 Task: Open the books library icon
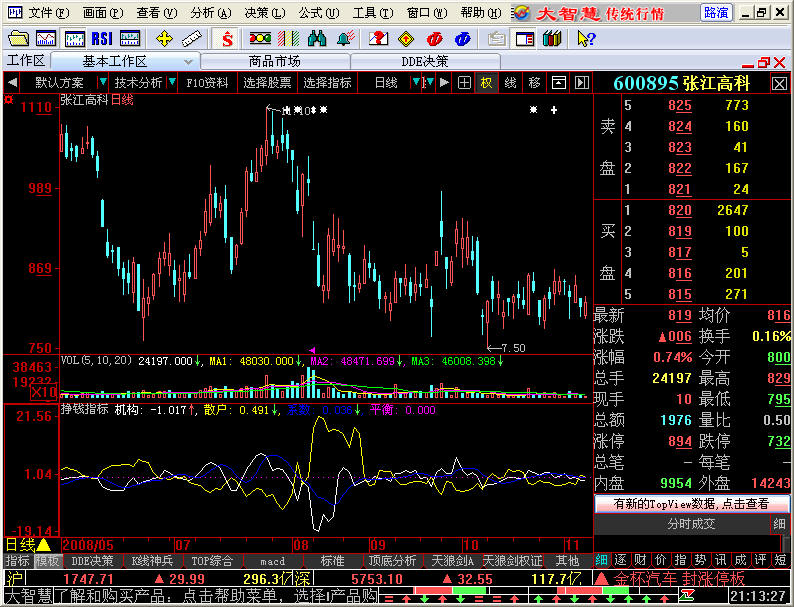tap(552, 38)
